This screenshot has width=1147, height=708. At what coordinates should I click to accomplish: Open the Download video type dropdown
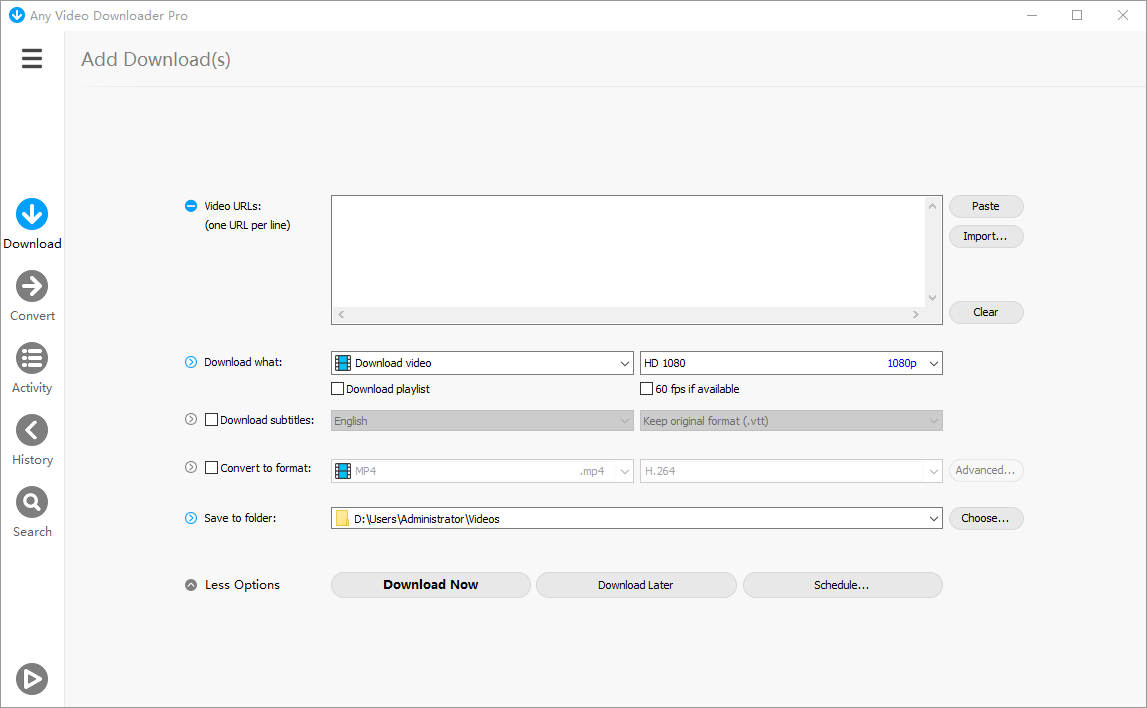pyautogui.click(x=482, y=363)
